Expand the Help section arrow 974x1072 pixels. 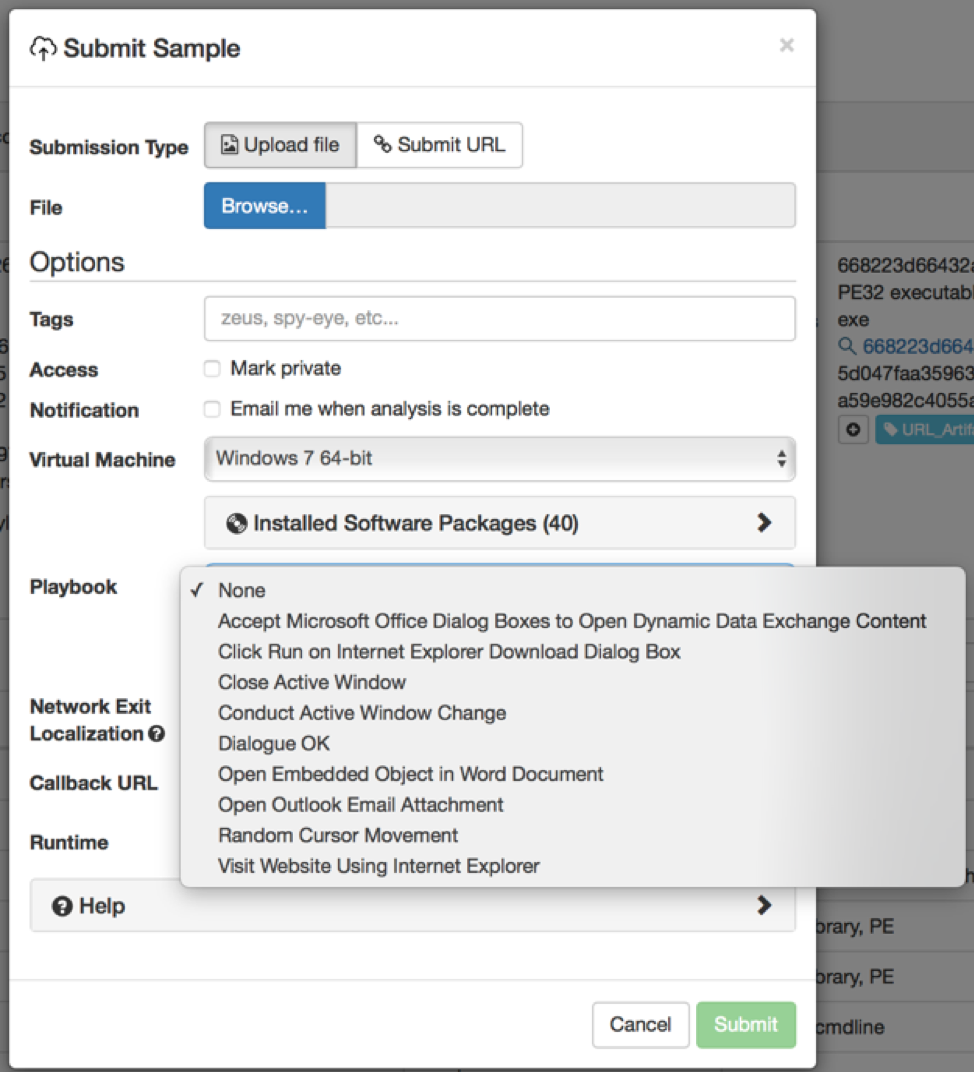click(x=764, y=905)
